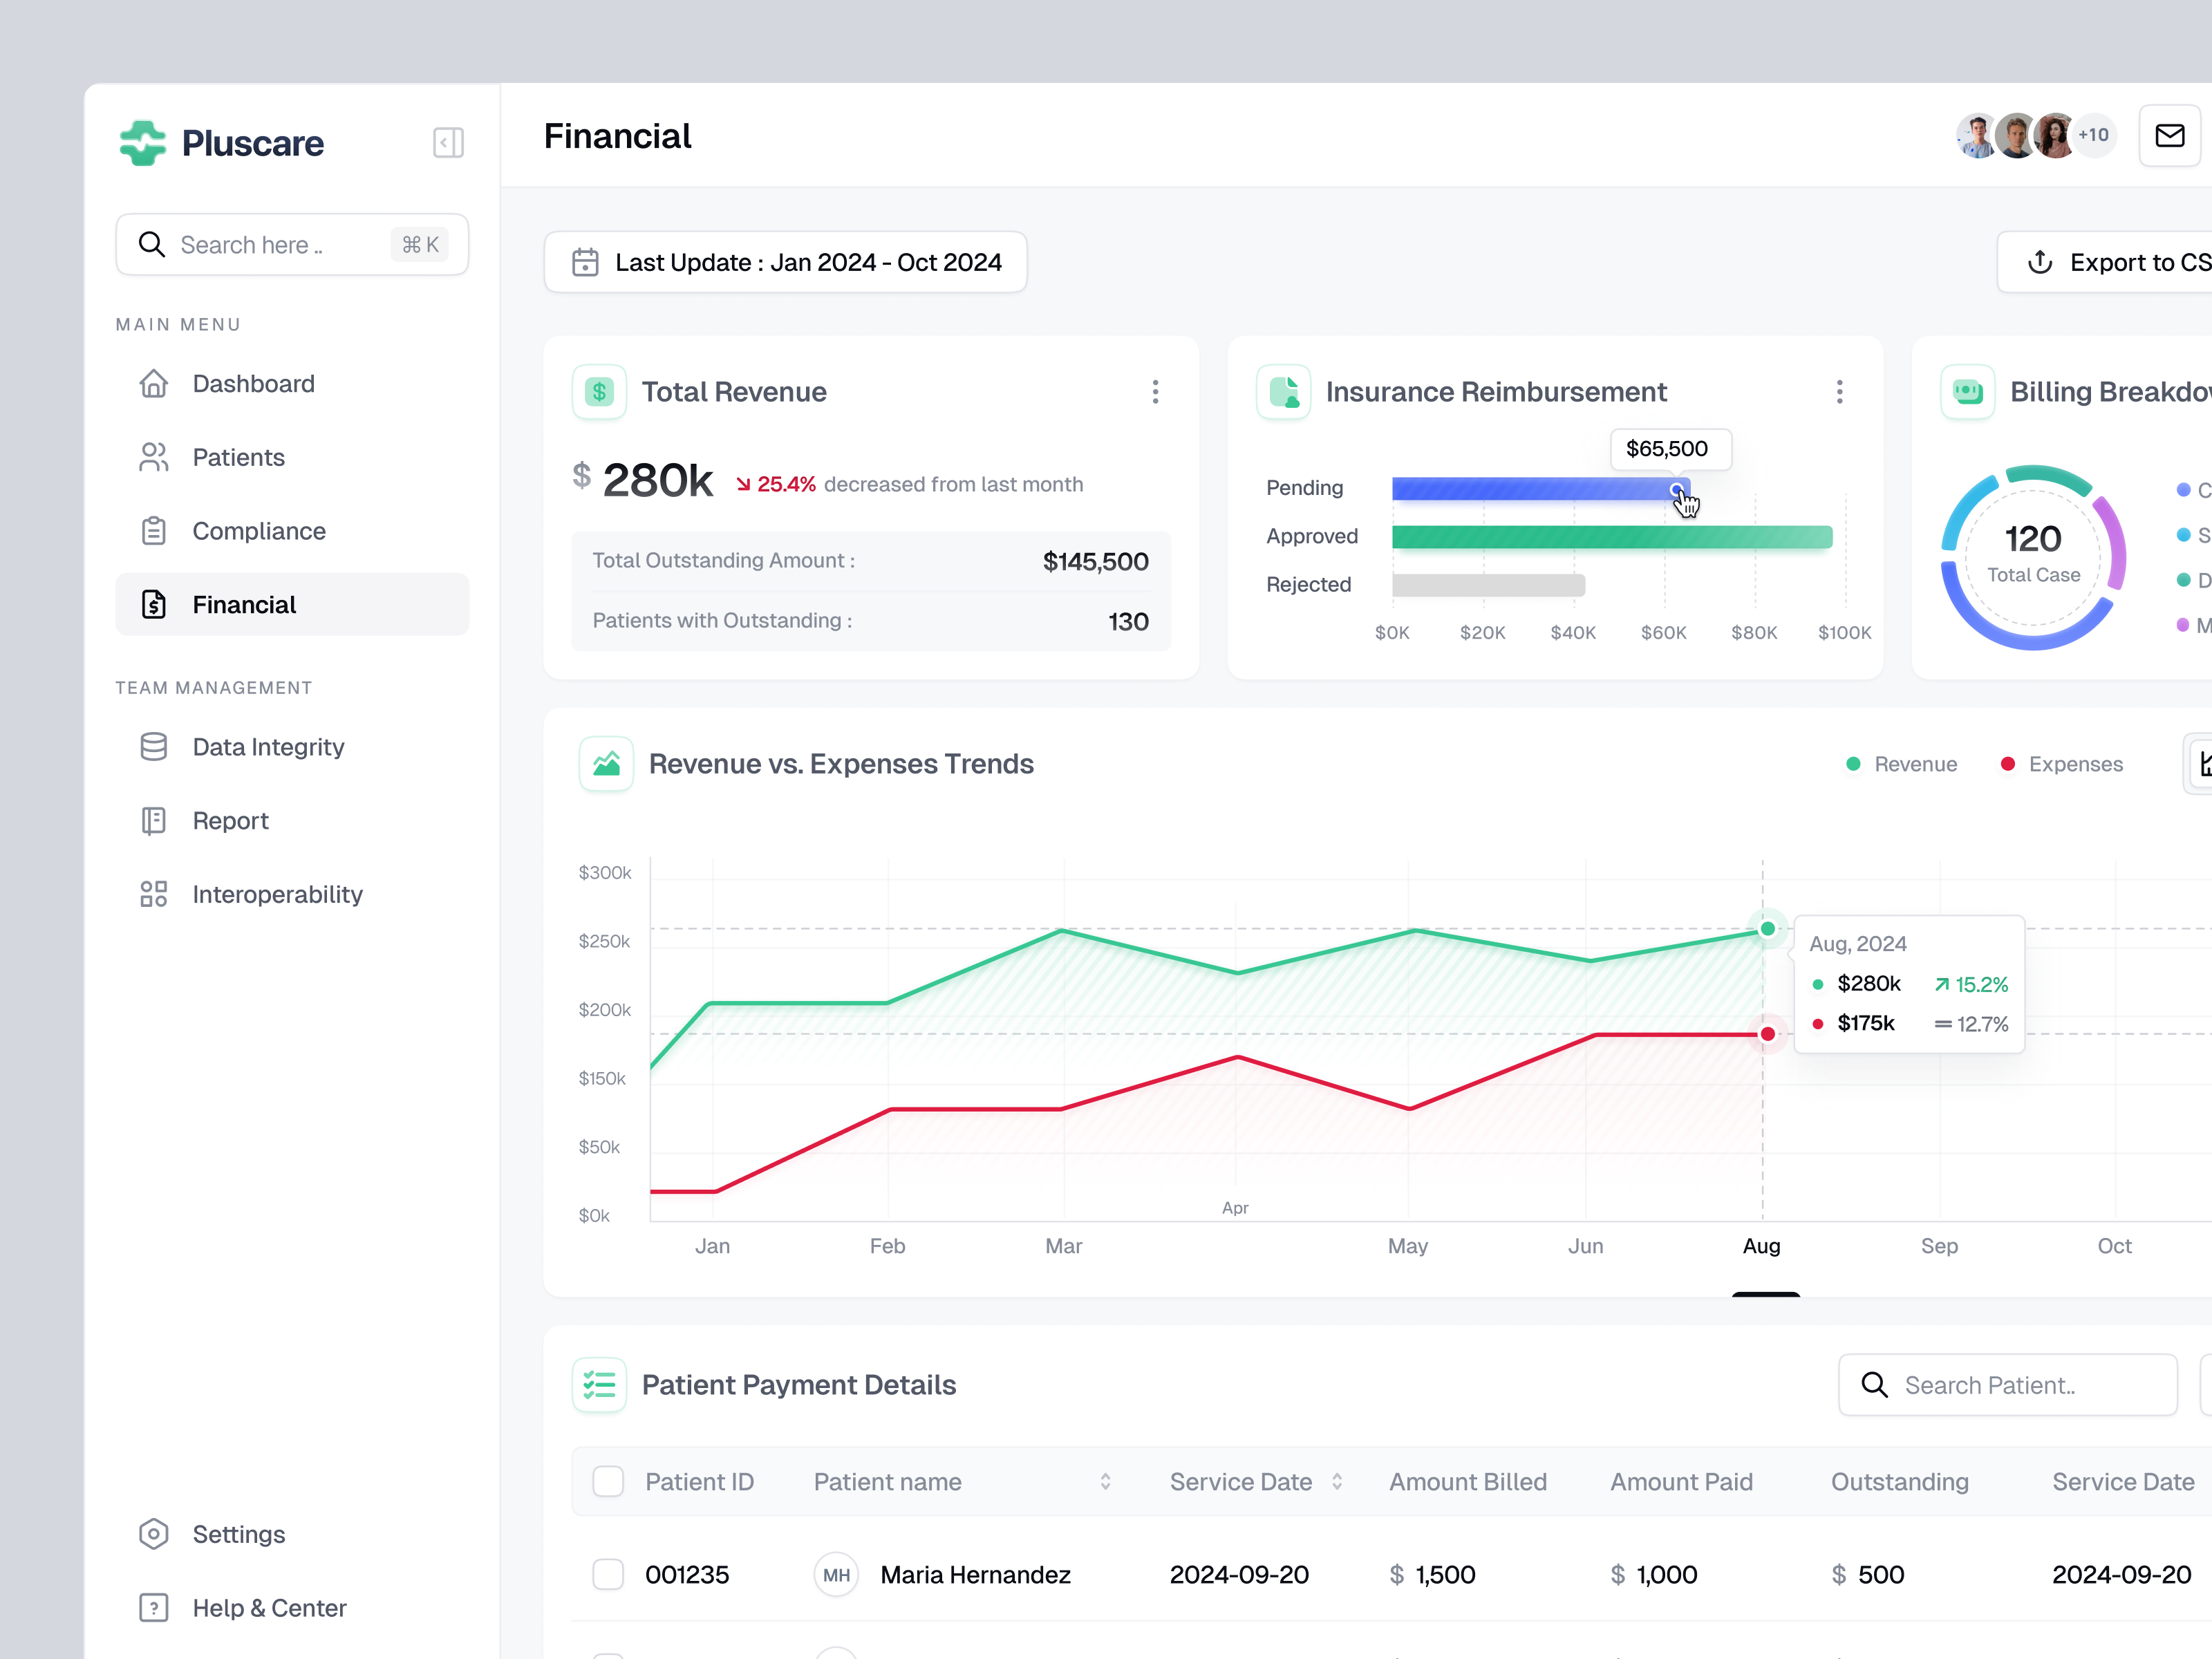Open the Compliance section icon
This screenshot has height=1659, width=2212.
click(154, 530)
